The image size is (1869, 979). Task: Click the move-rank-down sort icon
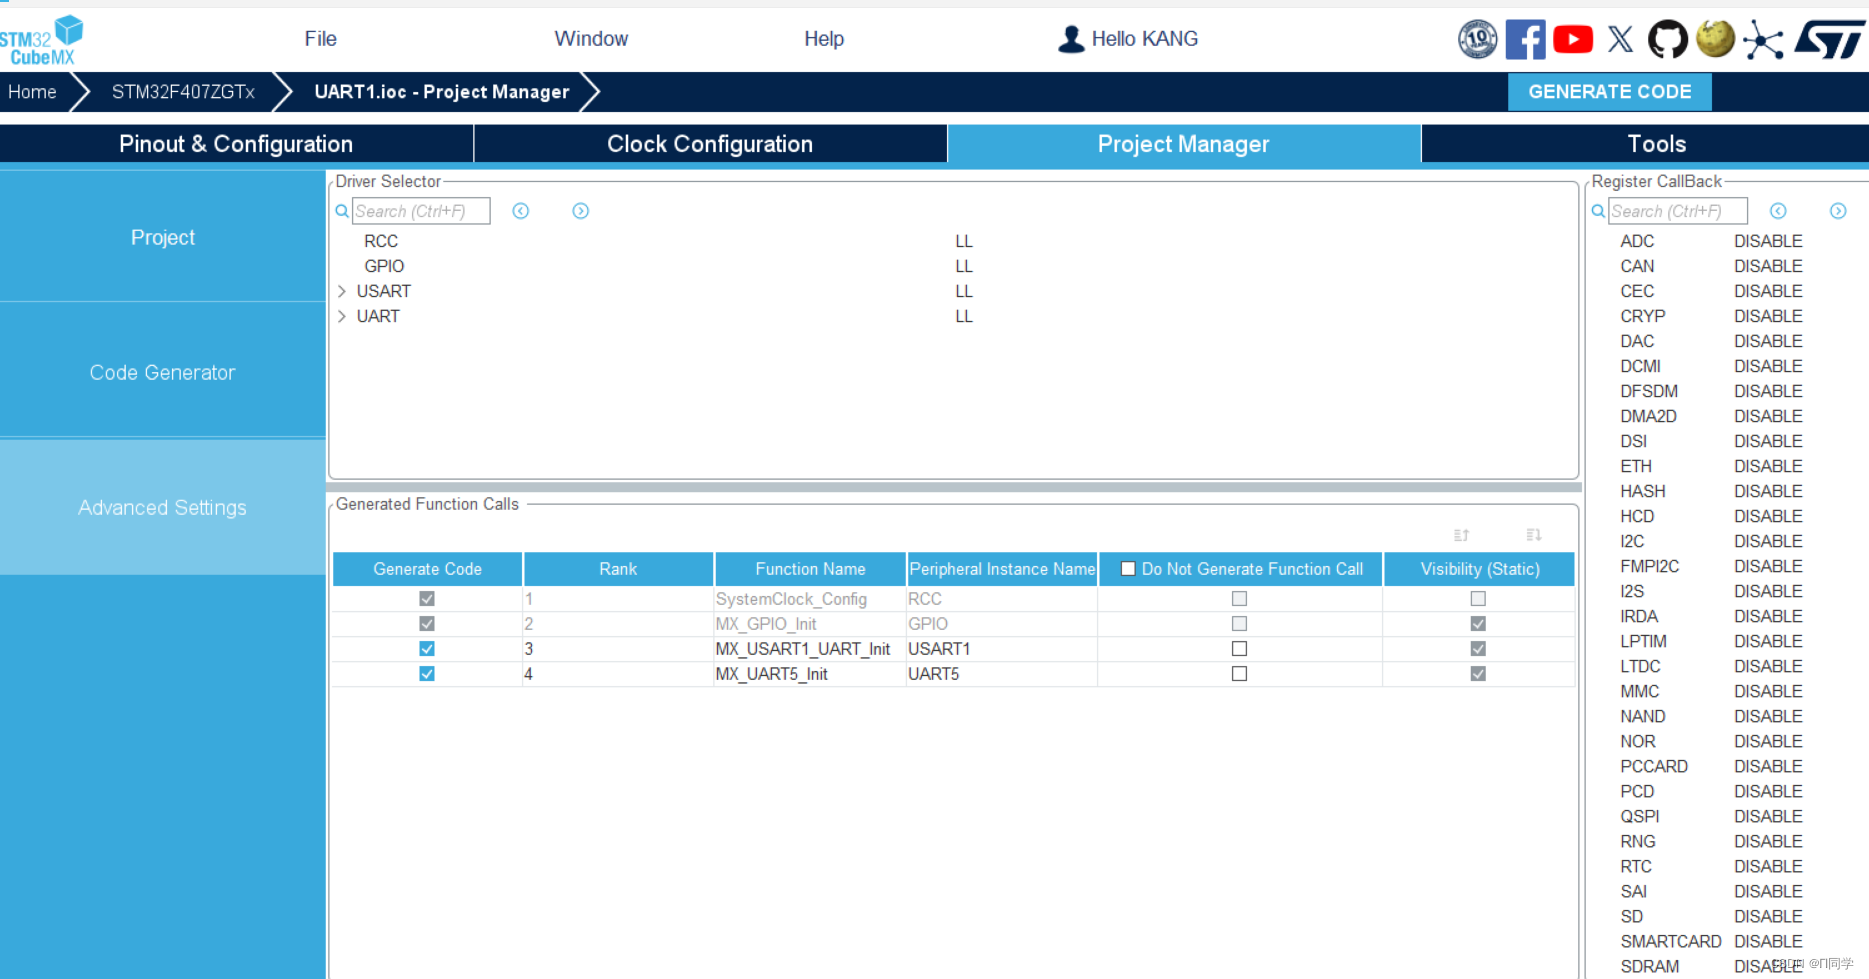(x=1534, y=535)
